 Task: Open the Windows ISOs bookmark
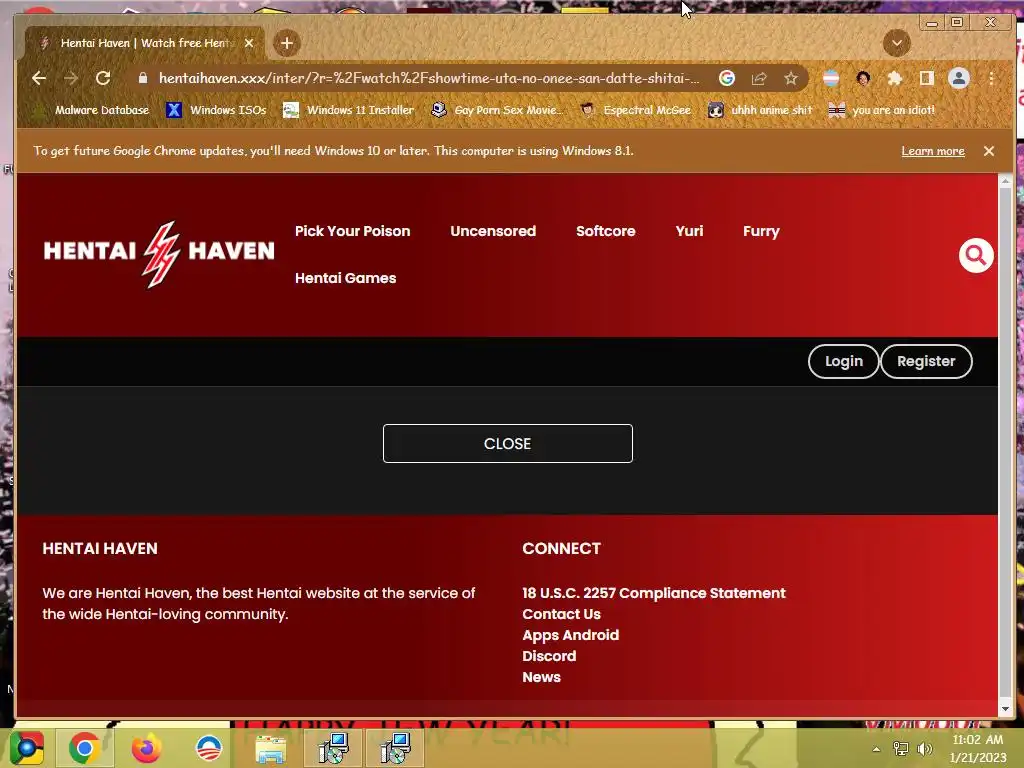pyautogui.click(x=217, y=110)
